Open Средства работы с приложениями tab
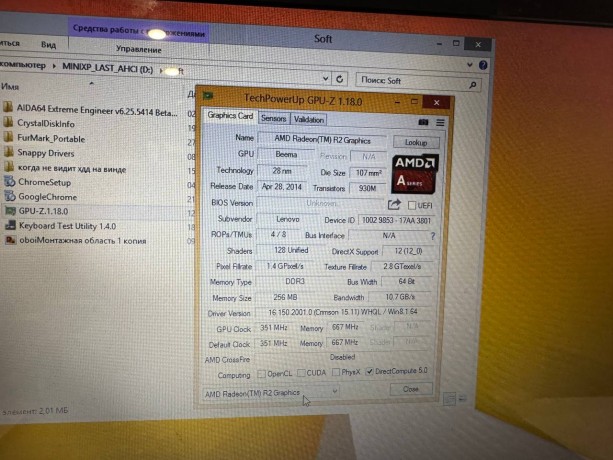613x460 pixels. point(138,30)
